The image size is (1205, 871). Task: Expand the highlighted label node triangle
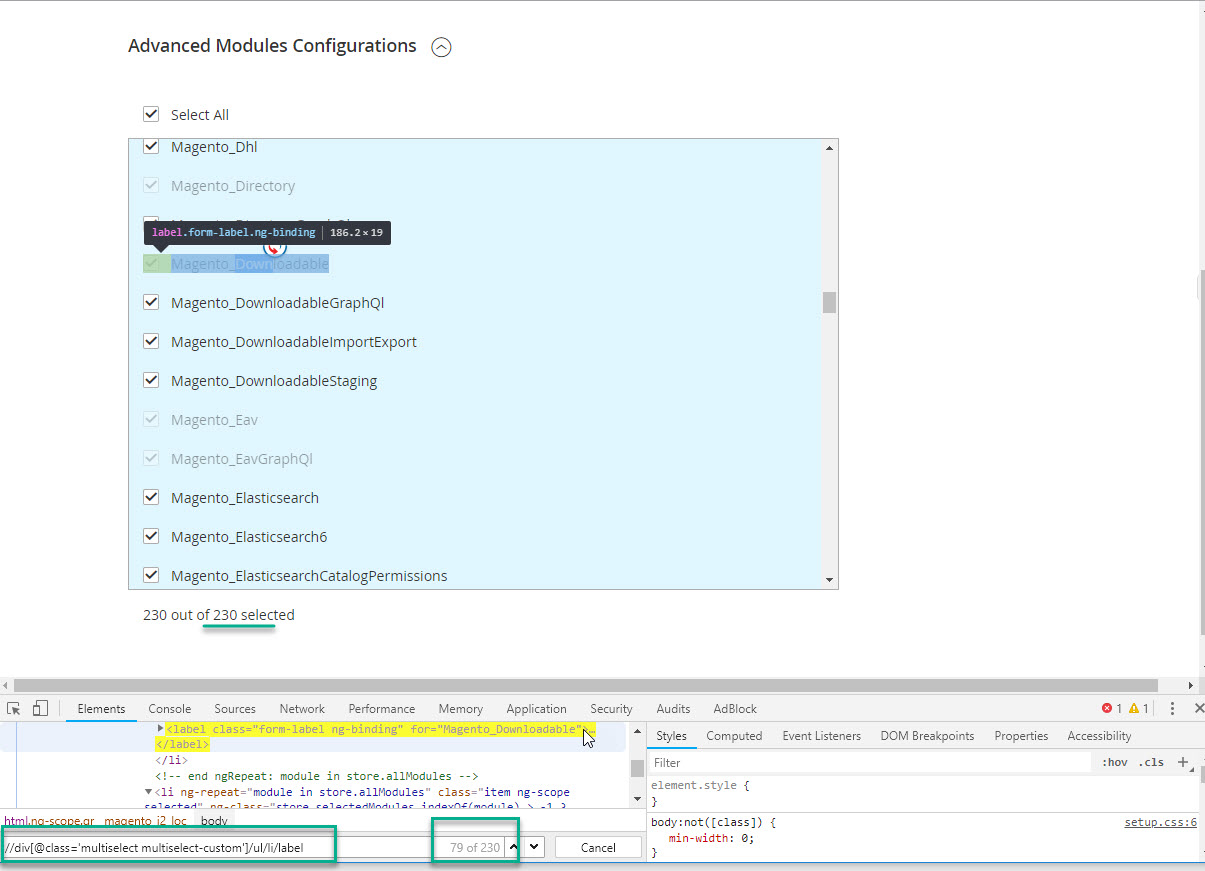(x=161, y=729)
